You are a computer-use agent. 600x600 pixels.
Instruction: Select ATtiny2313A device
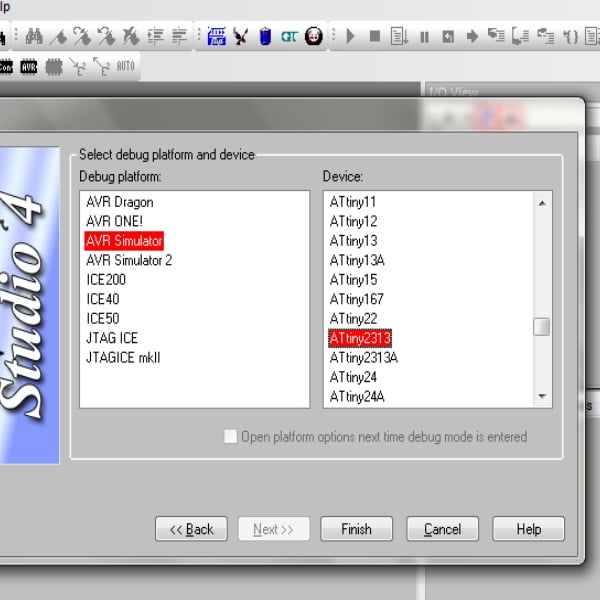point(364,357)
